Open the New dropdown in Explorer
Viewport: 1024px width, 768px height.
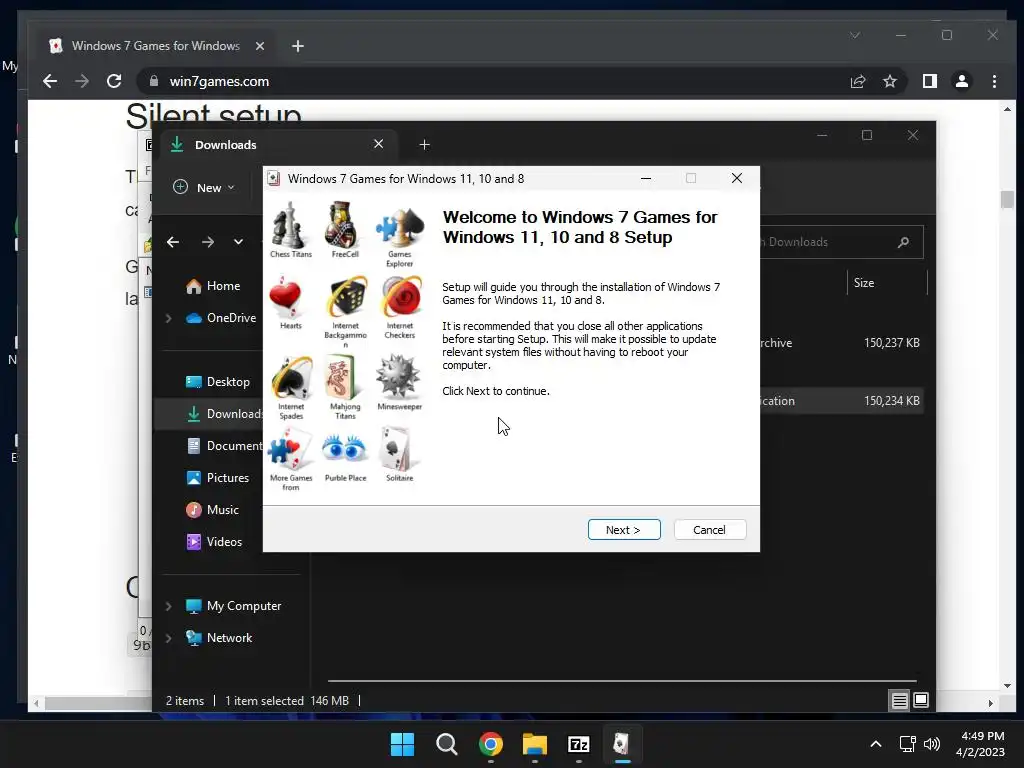(x=204, y=187)
